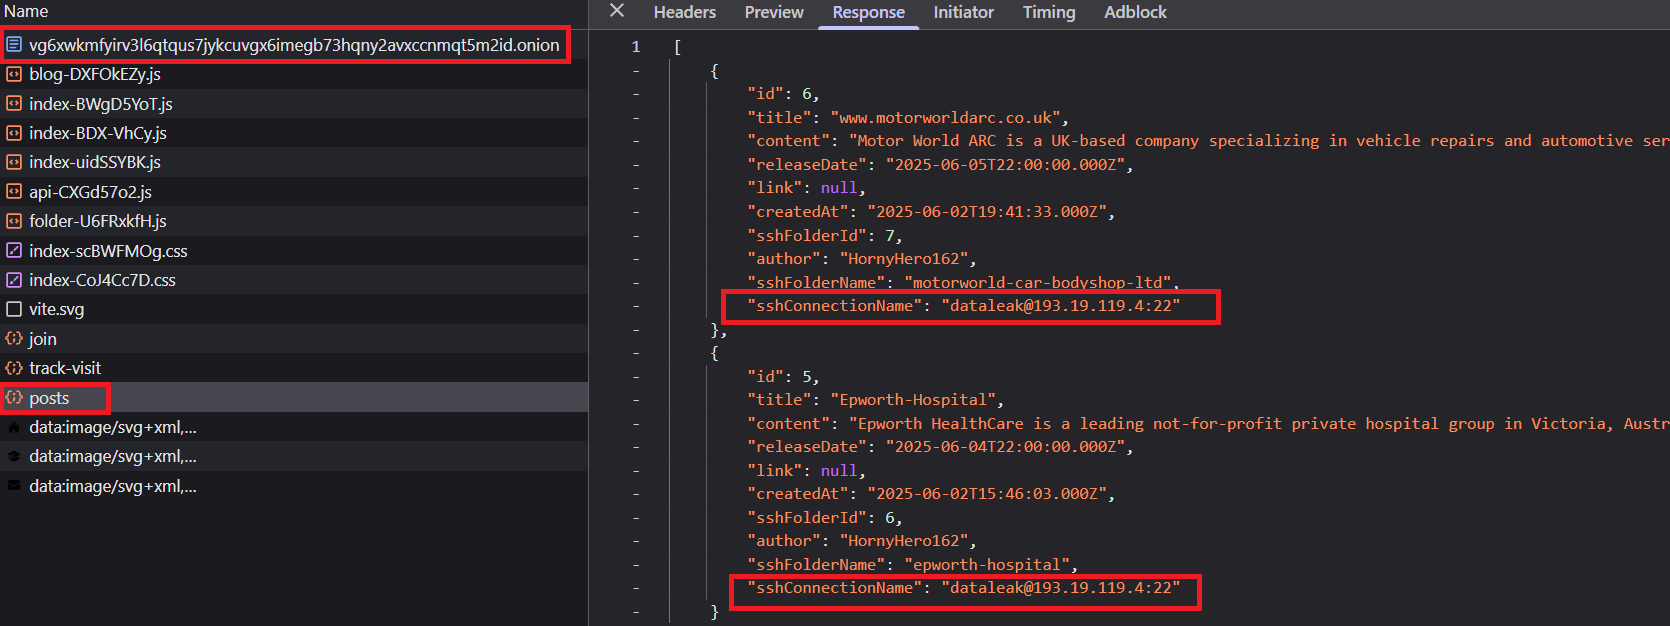Viewport: 1670px width, 626px height.
Task: Close the request details panel
Action: pos(617,11)
